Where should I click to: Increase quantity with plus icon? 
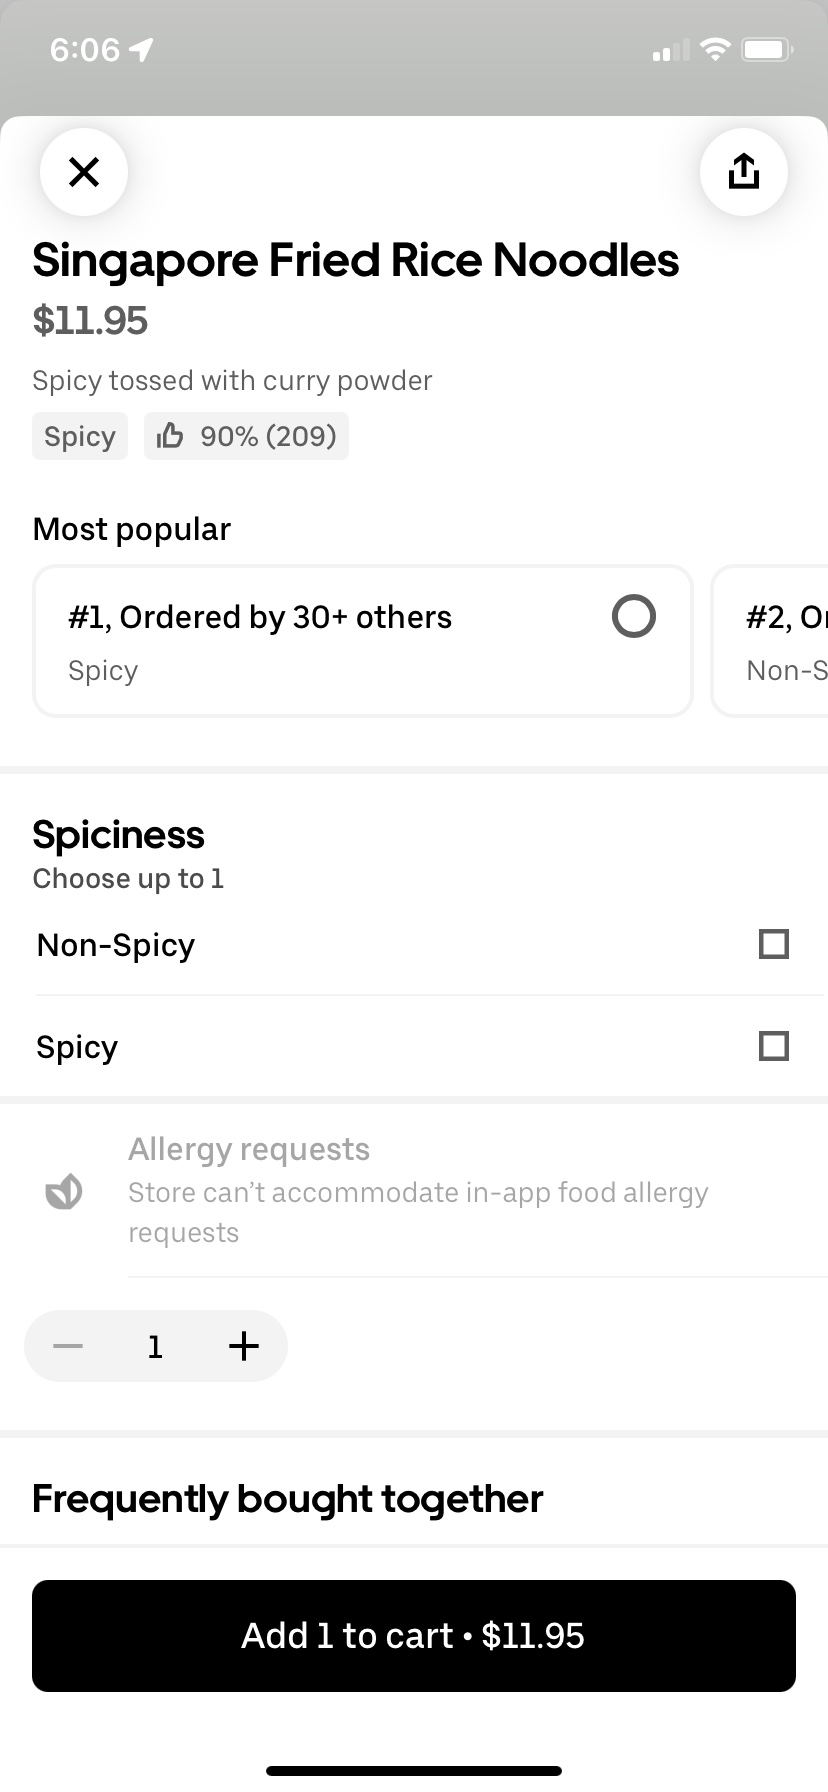(x=243, y=1346)
